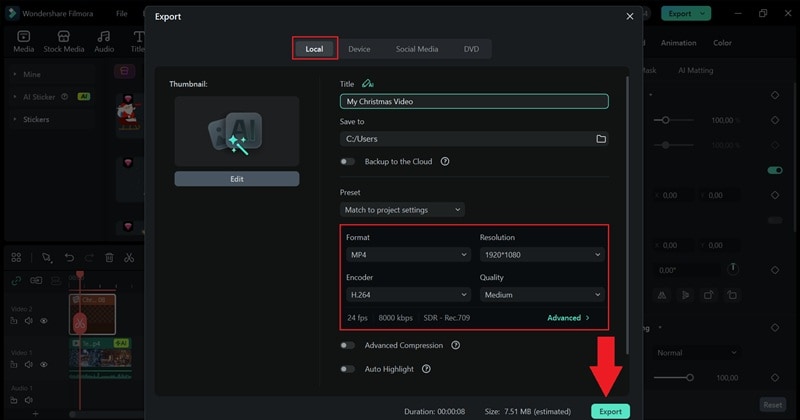Open the Stock Media panel icon

tap(63, 37)
